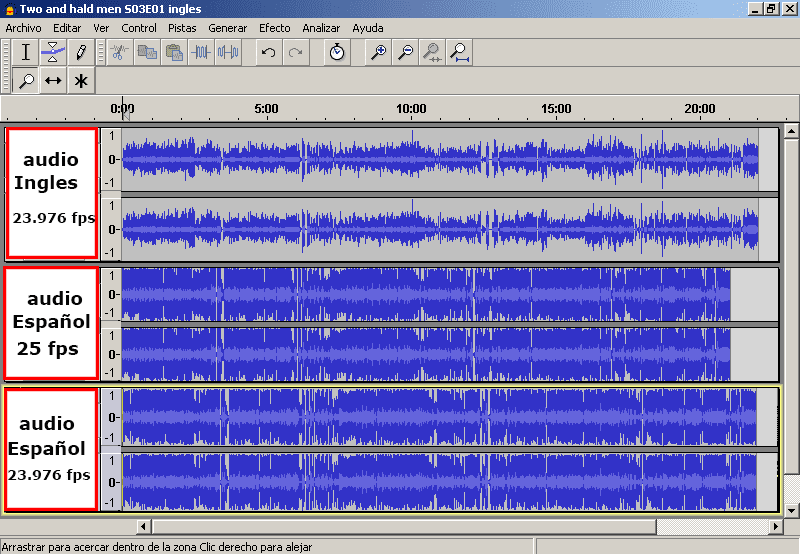Restore down the Audacity window
Screen dimensions: 800x554
coord(771,9)
